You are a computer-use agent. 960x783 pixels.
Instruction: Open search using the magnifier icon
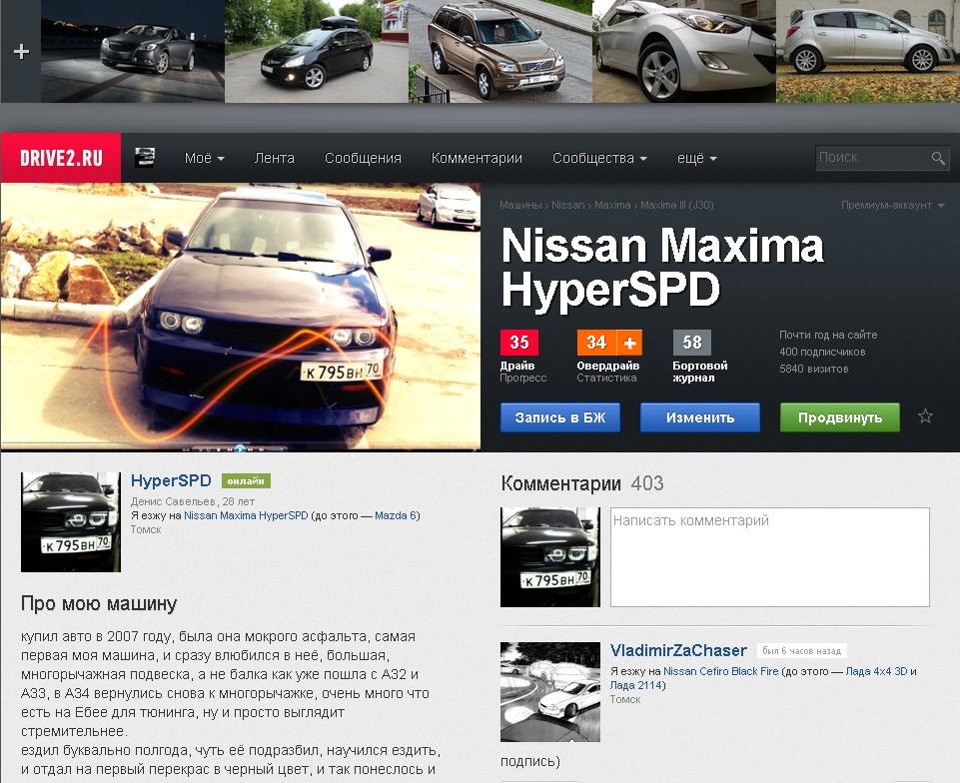(x=937, y=158)
